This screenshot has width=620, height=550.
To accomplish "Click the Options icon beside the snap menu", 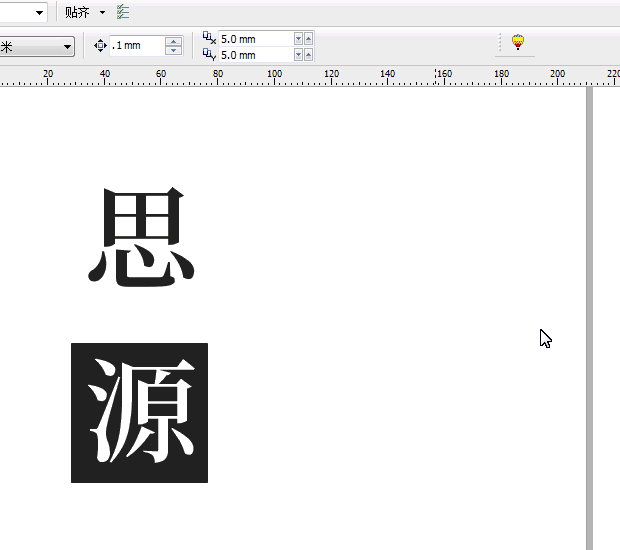I will coord(123,12).
